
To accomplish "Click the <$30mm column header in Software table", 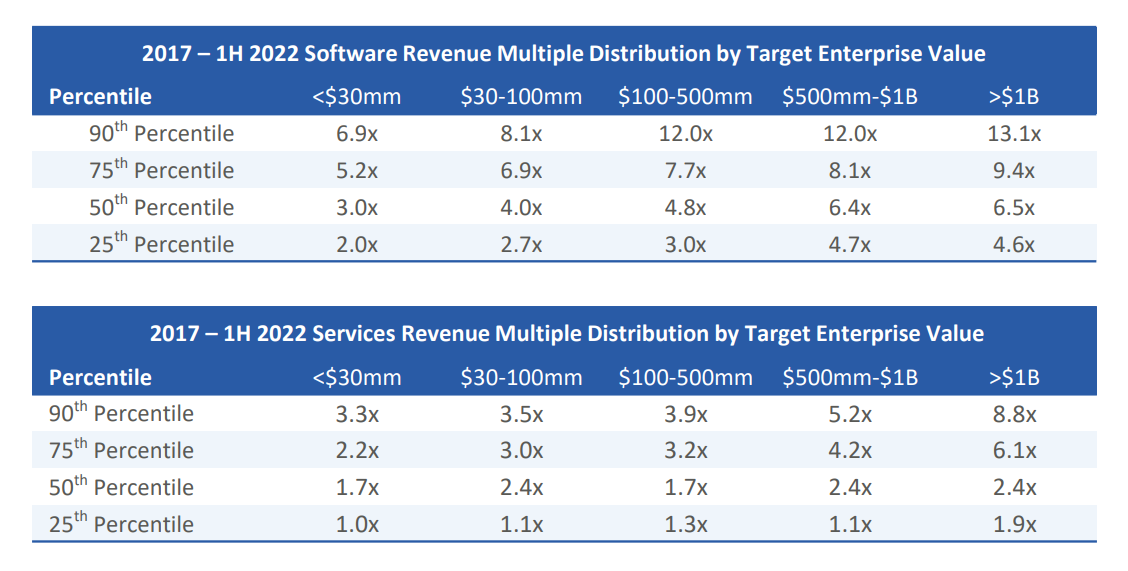I will point(357,97).
